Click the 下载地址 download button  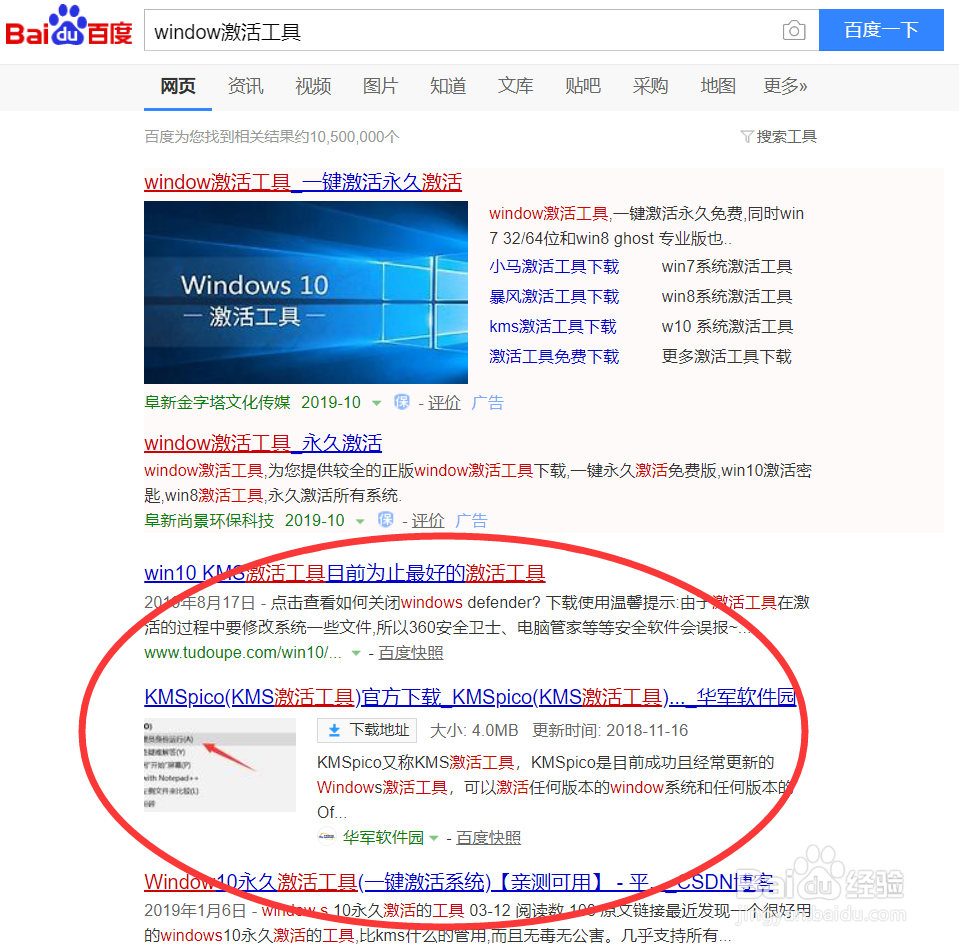click(x=367, y=730)
